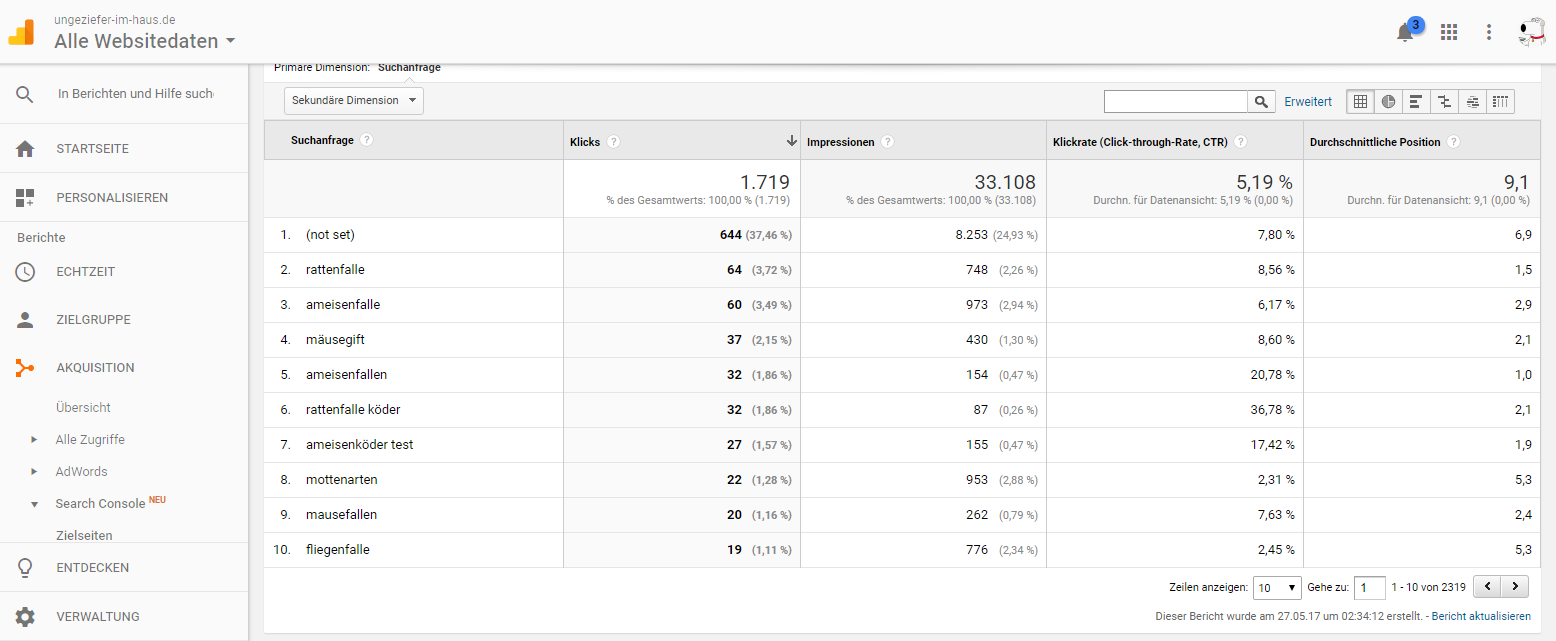Open the Alle Websitedaten view selector

point(145,41)
